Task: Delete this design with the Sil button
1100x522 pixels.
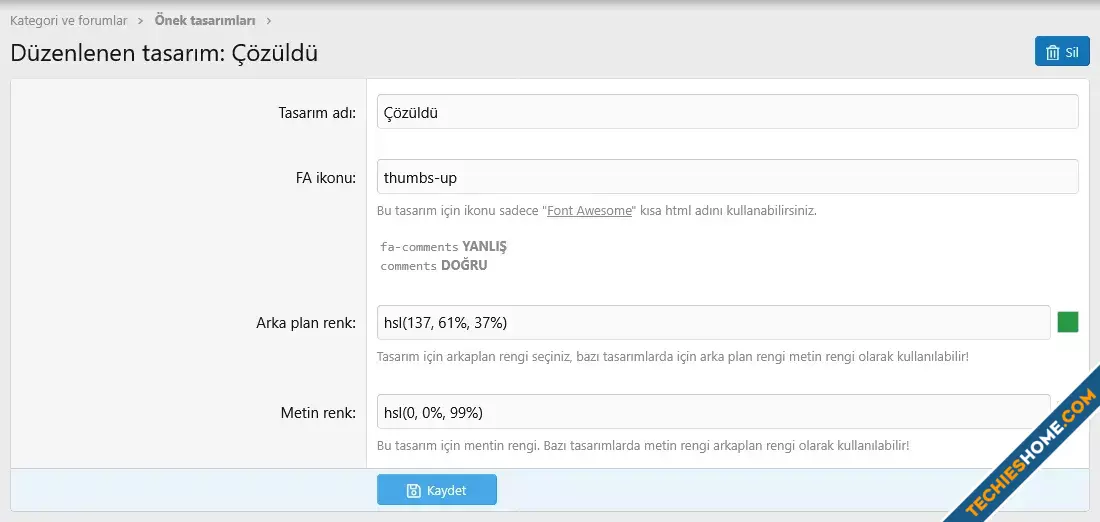Action: coord(1062,52)
